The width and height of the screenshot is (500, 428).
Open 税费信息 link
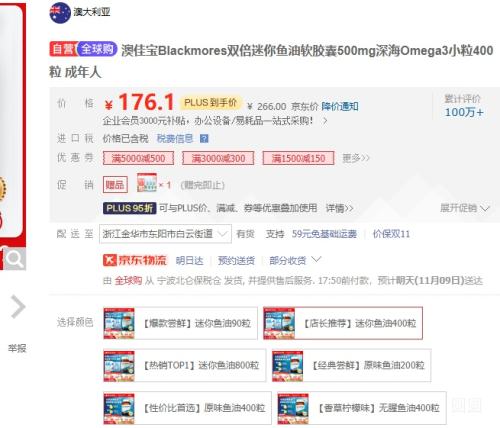click(x=175, y=139)
